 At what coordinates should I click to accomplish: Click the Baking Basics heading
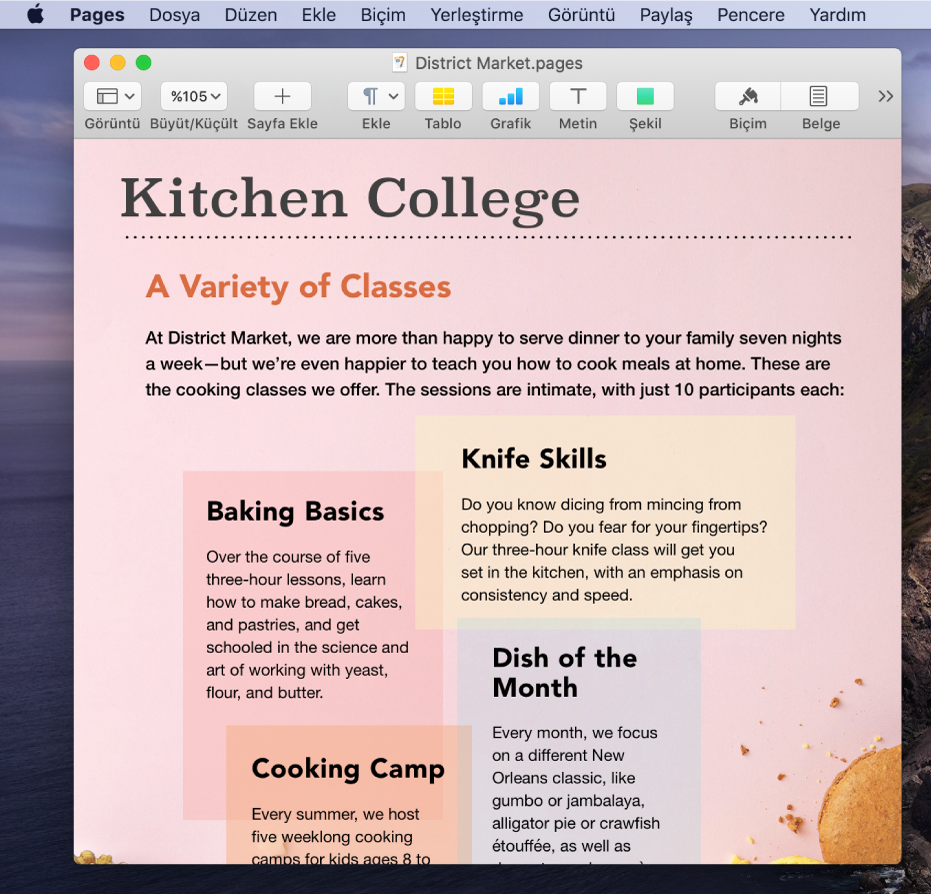[x=295, y=512]
